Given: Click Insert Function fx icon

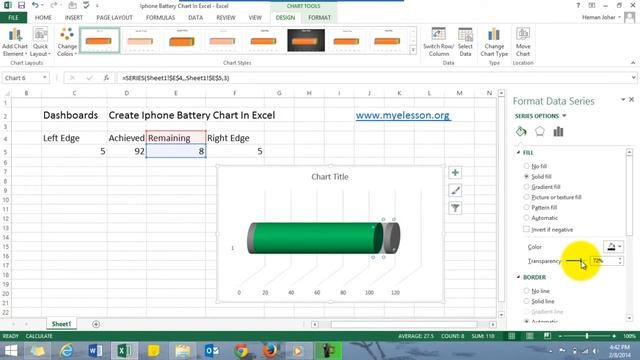Looking at the screenshot, I should tap(106, 78).
